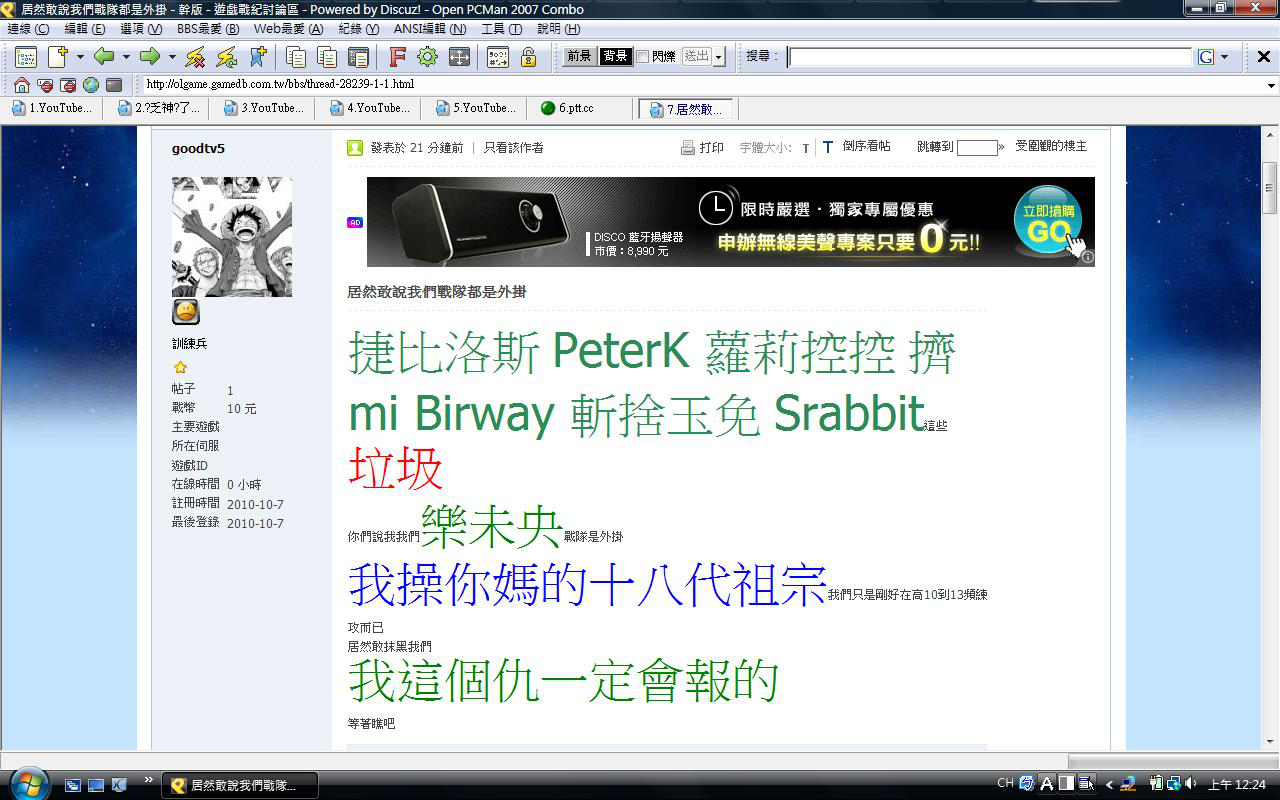1280x800 pixels.
Task: Click the home icon beside the address bar
Action: point(20,85)
